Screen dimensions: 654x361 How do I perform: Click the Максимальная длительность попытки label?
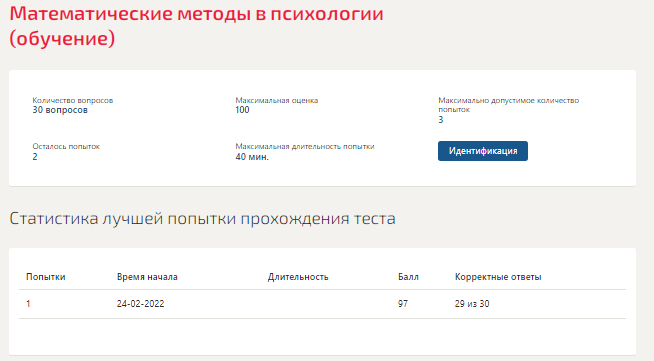coord(304,146)
